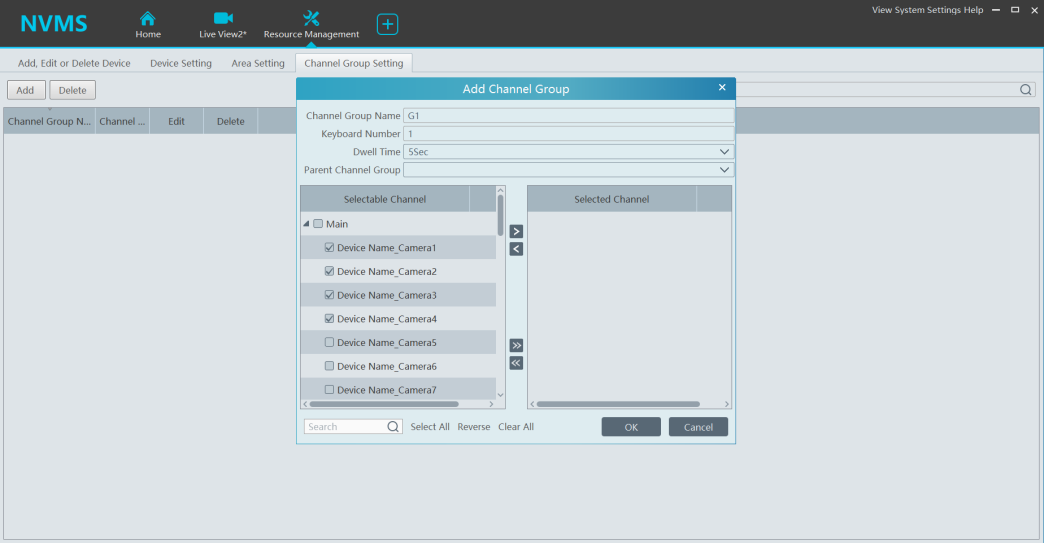Screen dimensions: 1044x543
Task: Collapse the Main tree node arrow
Action: (x=306, y=224)
